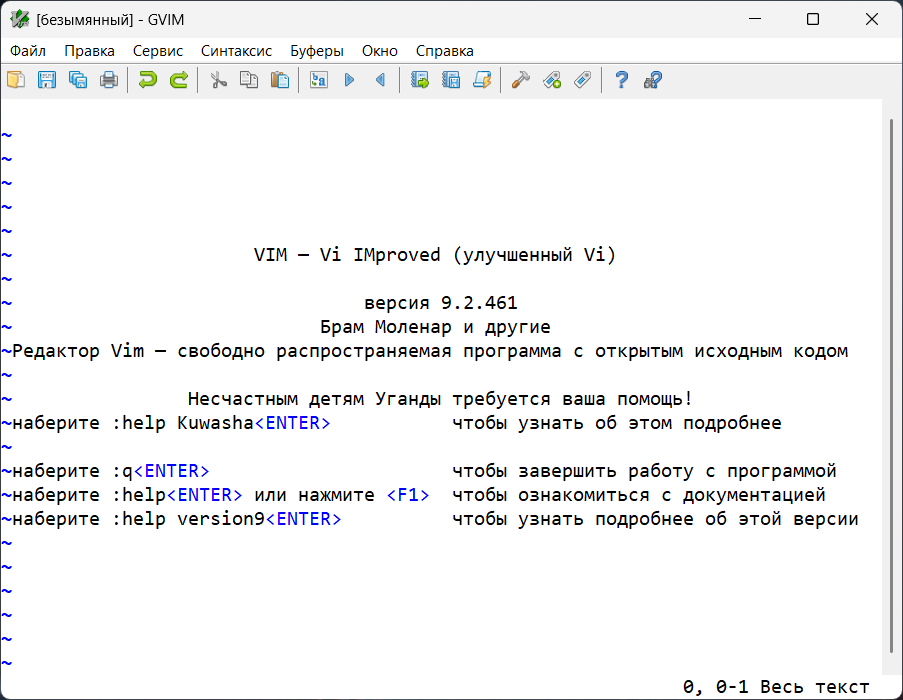Undo the last change with the green arrow

(148, 79)
